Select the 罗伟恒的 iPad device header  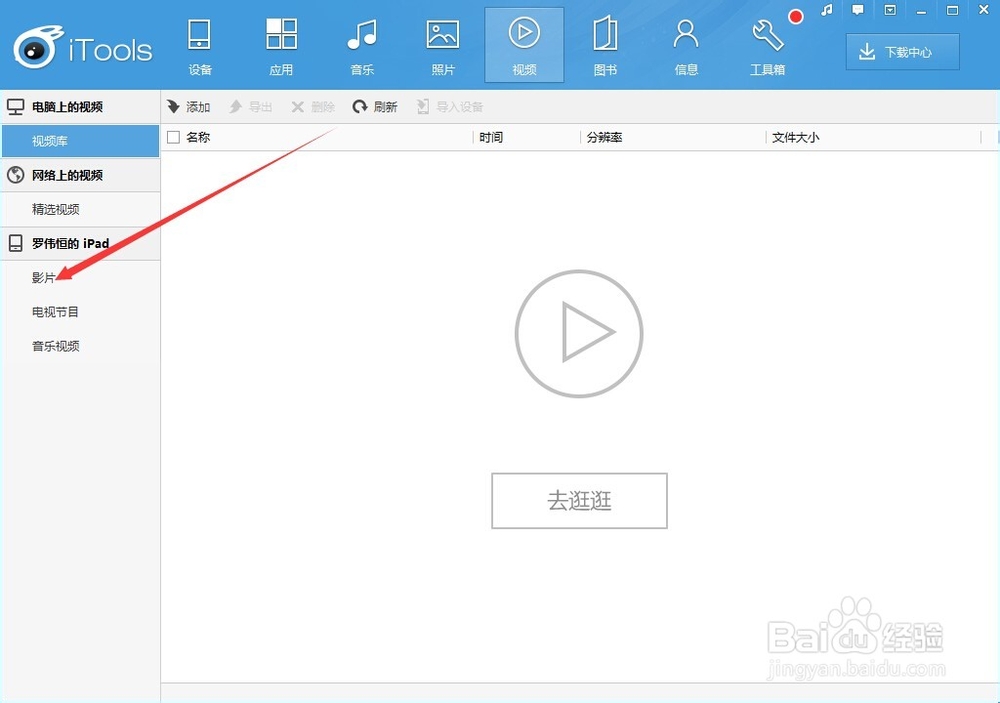pos(80,243)
